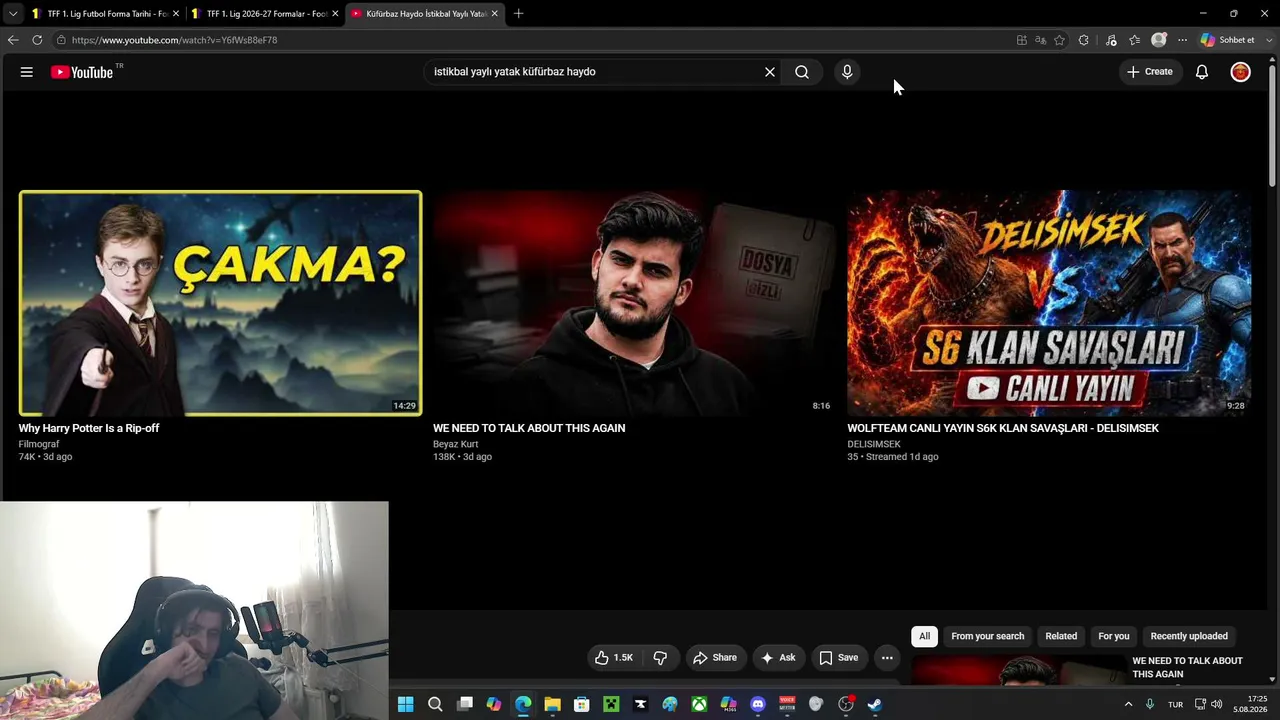
Task: Open the YouTube account avatar menu
Action: point(1240,72)
